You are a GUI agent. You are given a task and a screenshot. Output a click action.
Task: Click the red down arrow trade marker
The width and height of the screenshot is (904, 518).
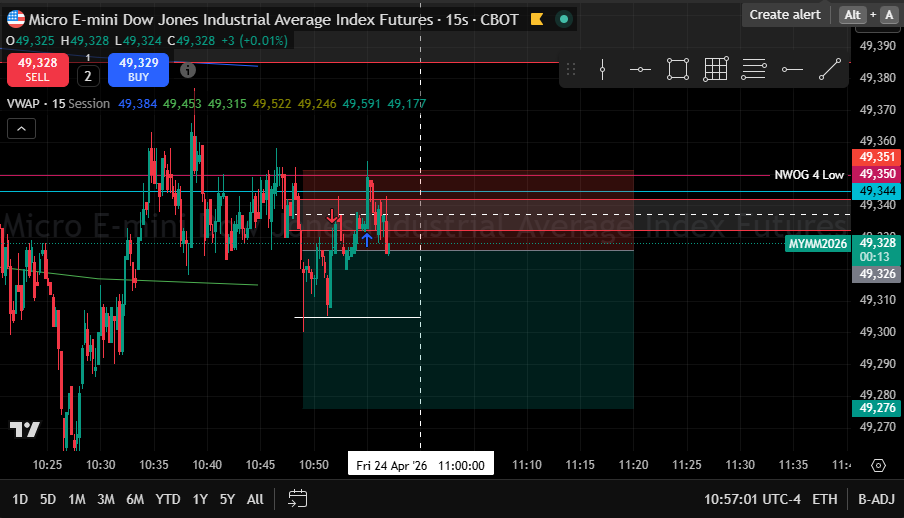point(332,216)
